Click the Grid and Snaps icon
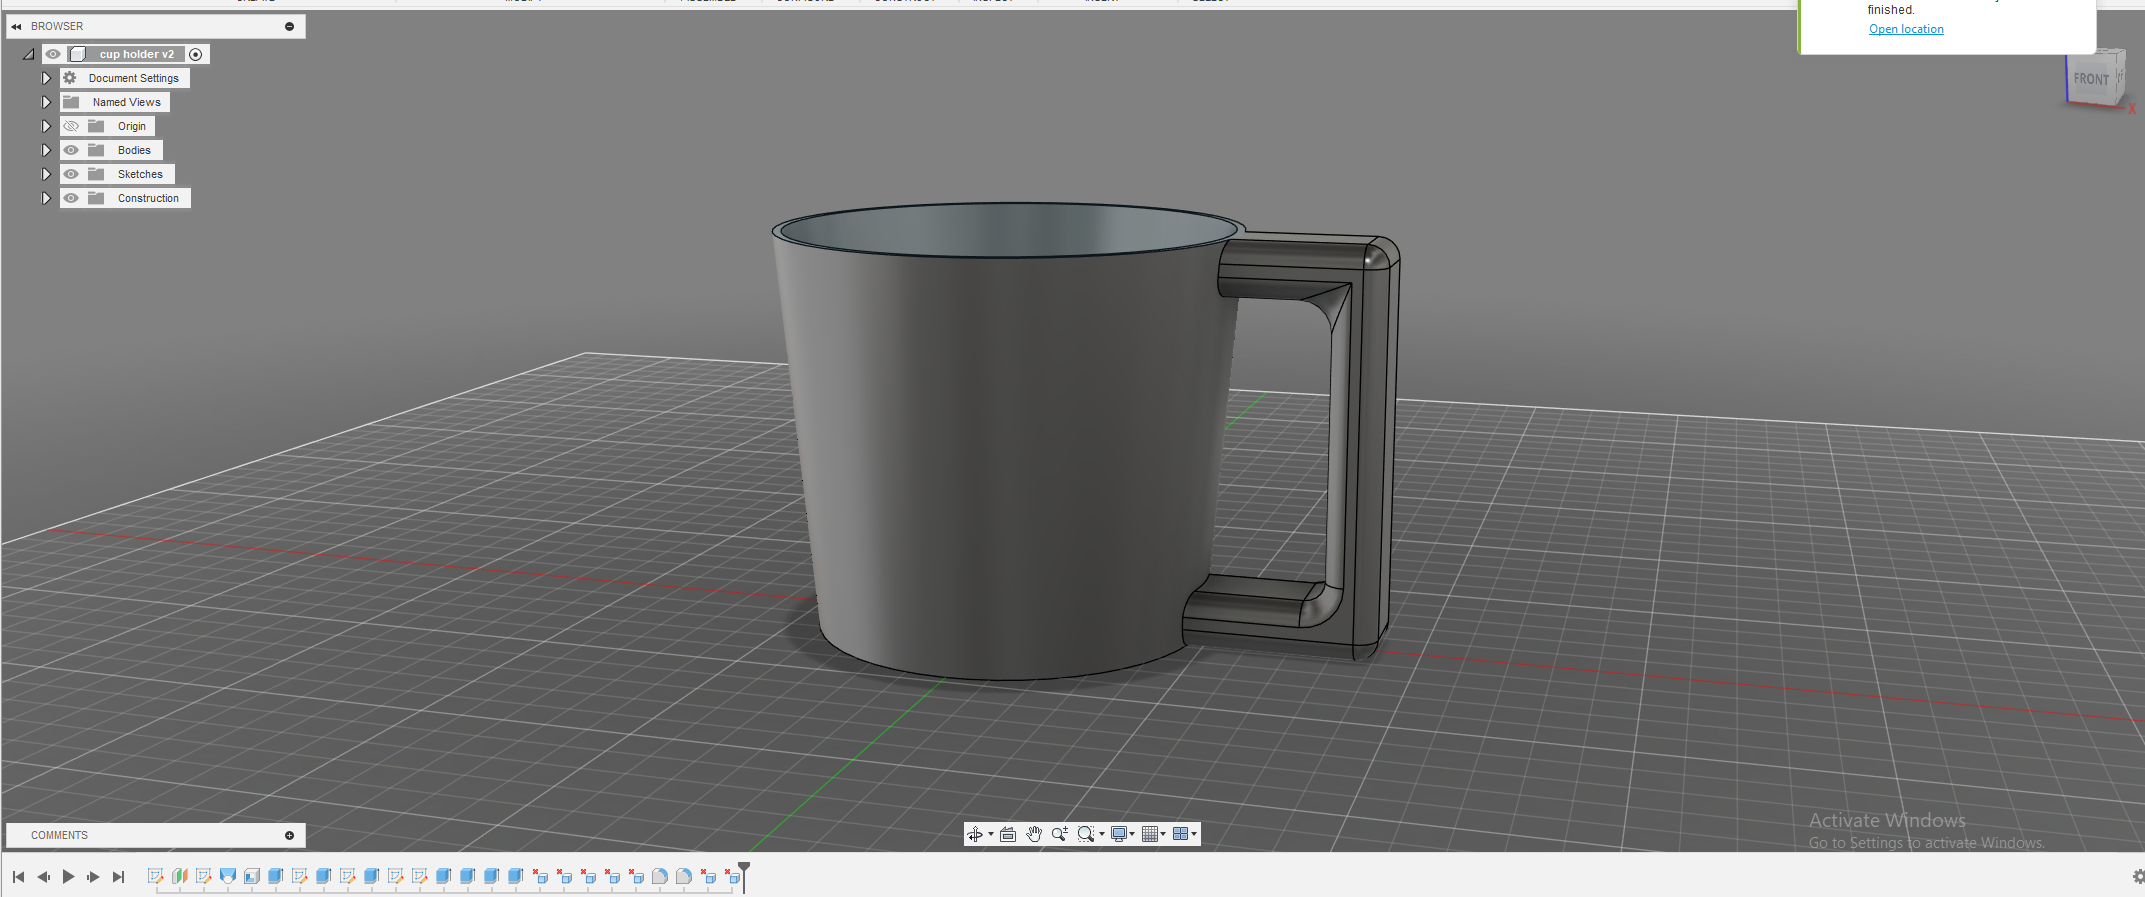The width and height of the screenshot is (2145, 897). pyautogui.click(x=1150, y=834)
